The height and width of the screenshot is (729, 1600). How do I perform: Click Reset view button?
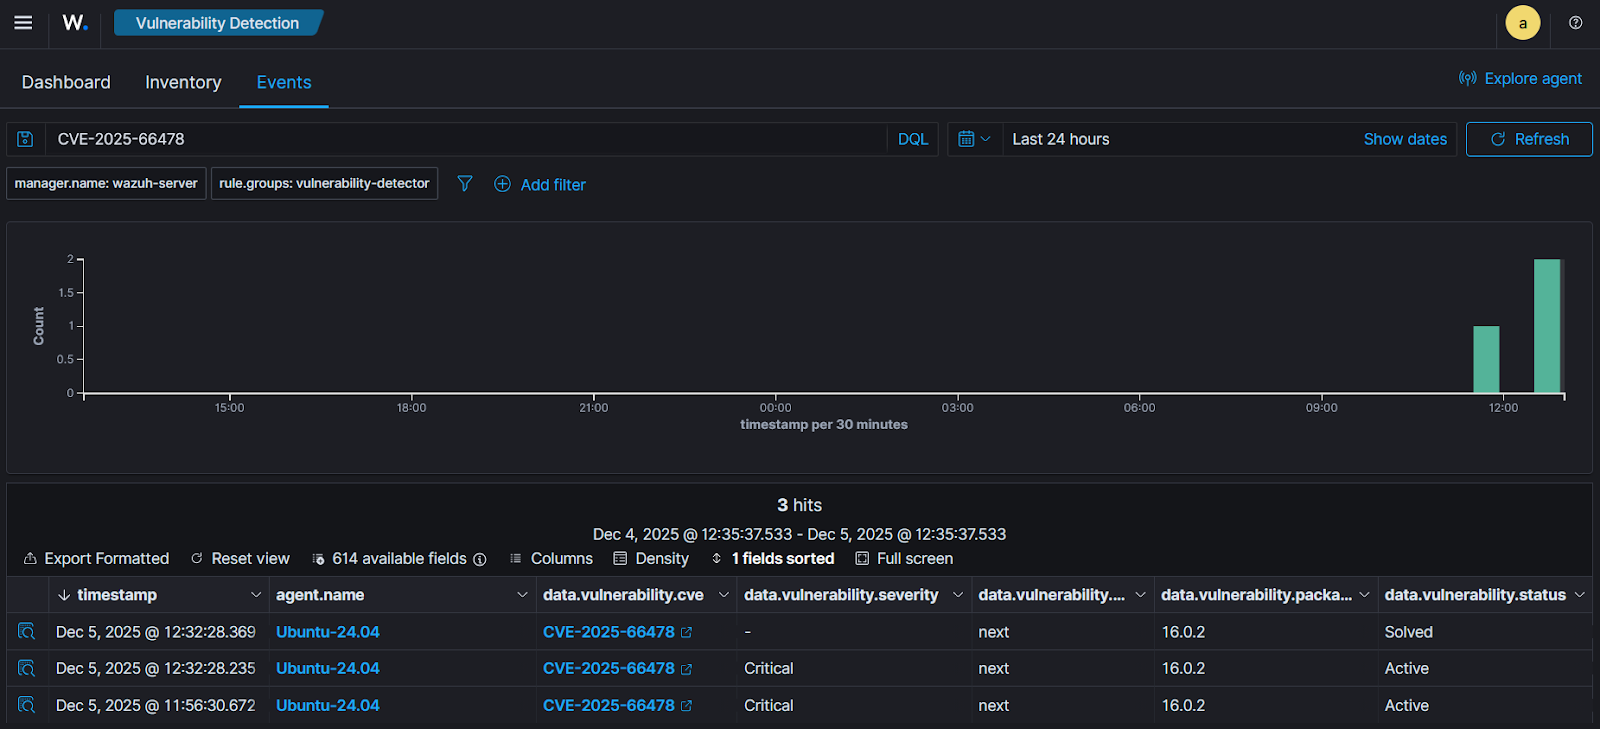pos(240,558)
